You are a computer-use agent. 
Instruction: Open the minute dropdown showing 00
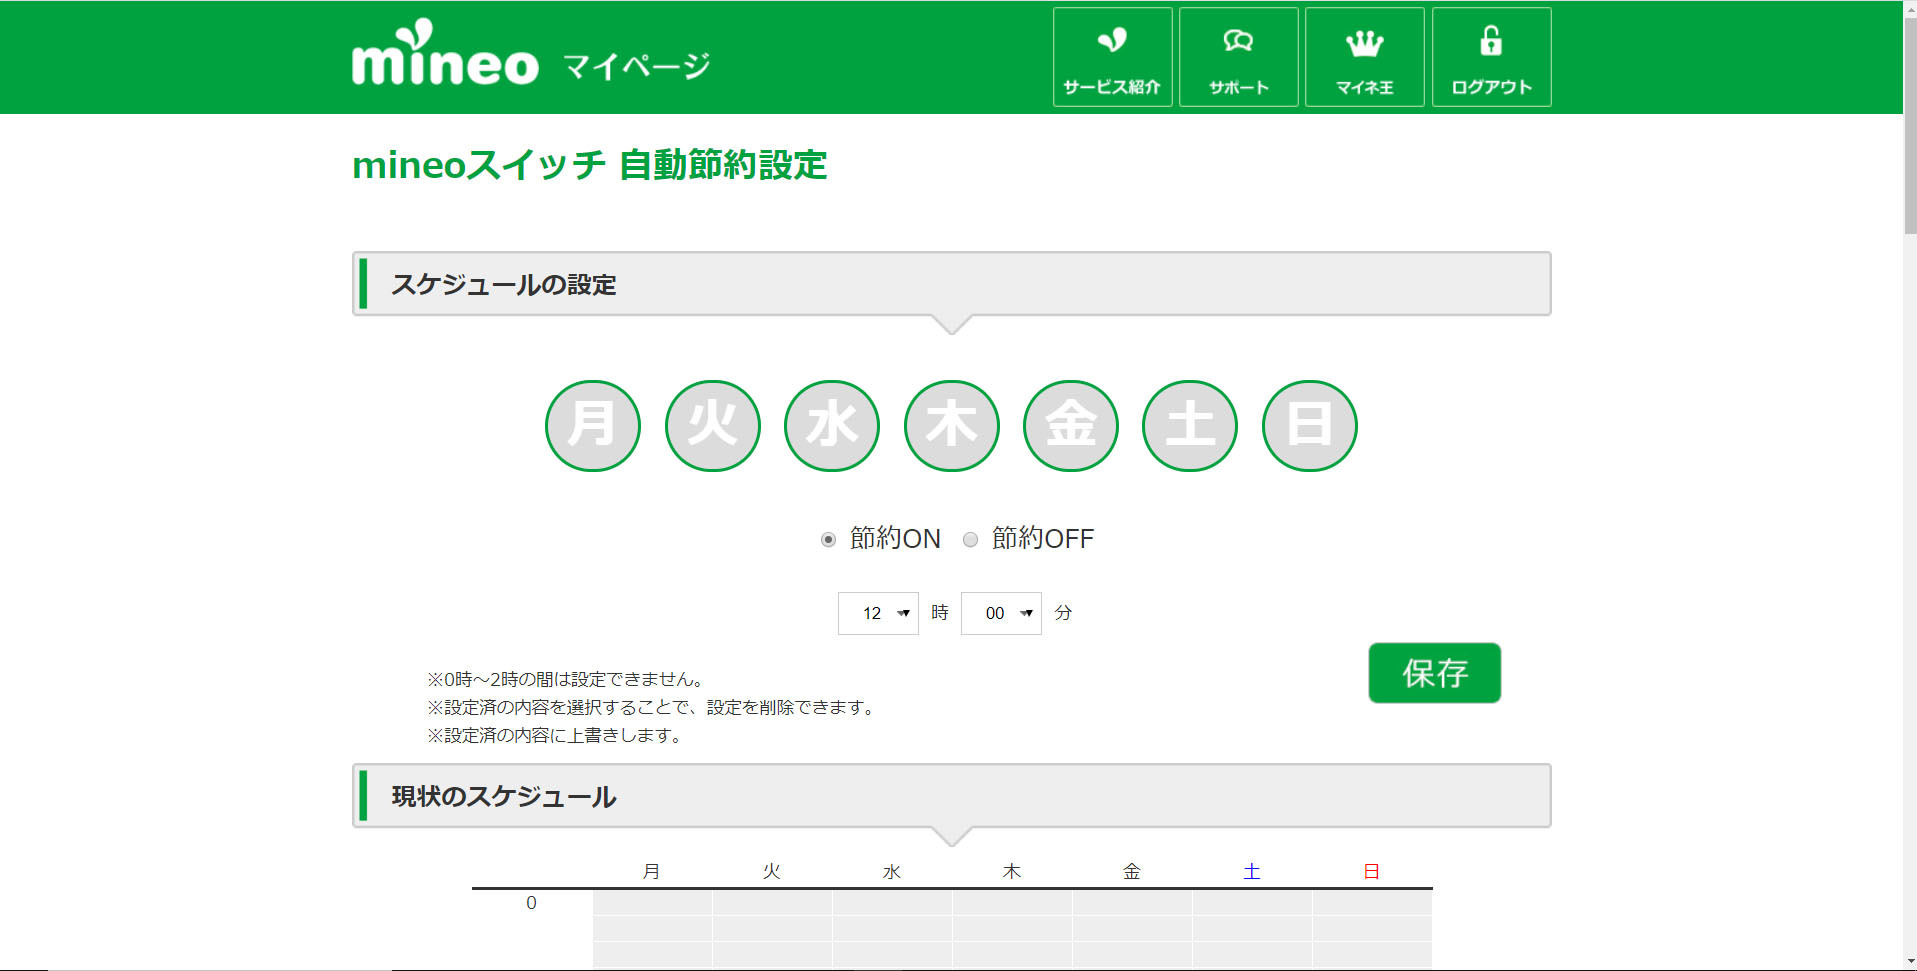click(x=1000, y=613)
